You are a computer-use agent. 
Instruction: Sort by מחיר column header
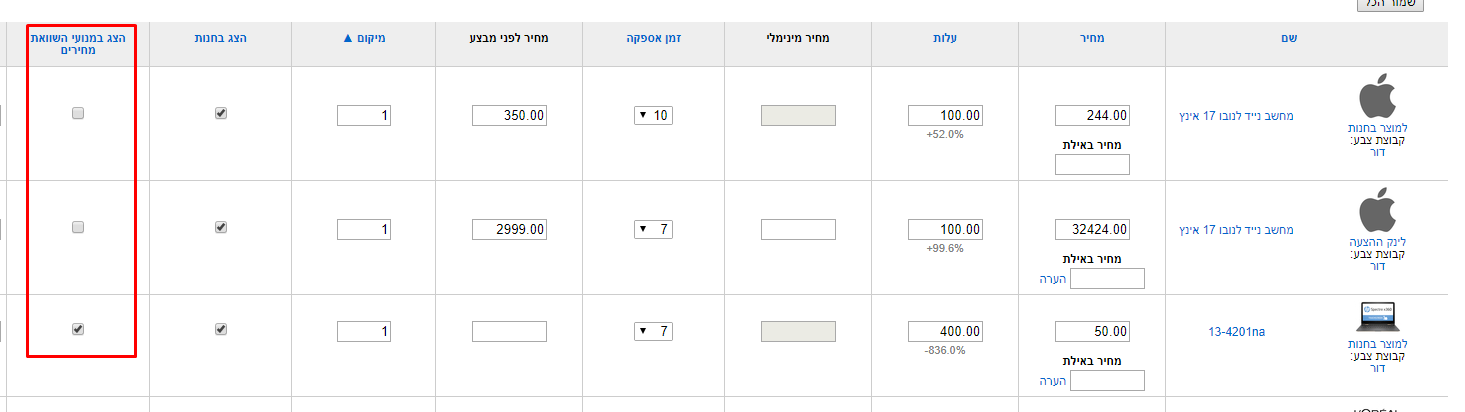tap(1092, 38)
